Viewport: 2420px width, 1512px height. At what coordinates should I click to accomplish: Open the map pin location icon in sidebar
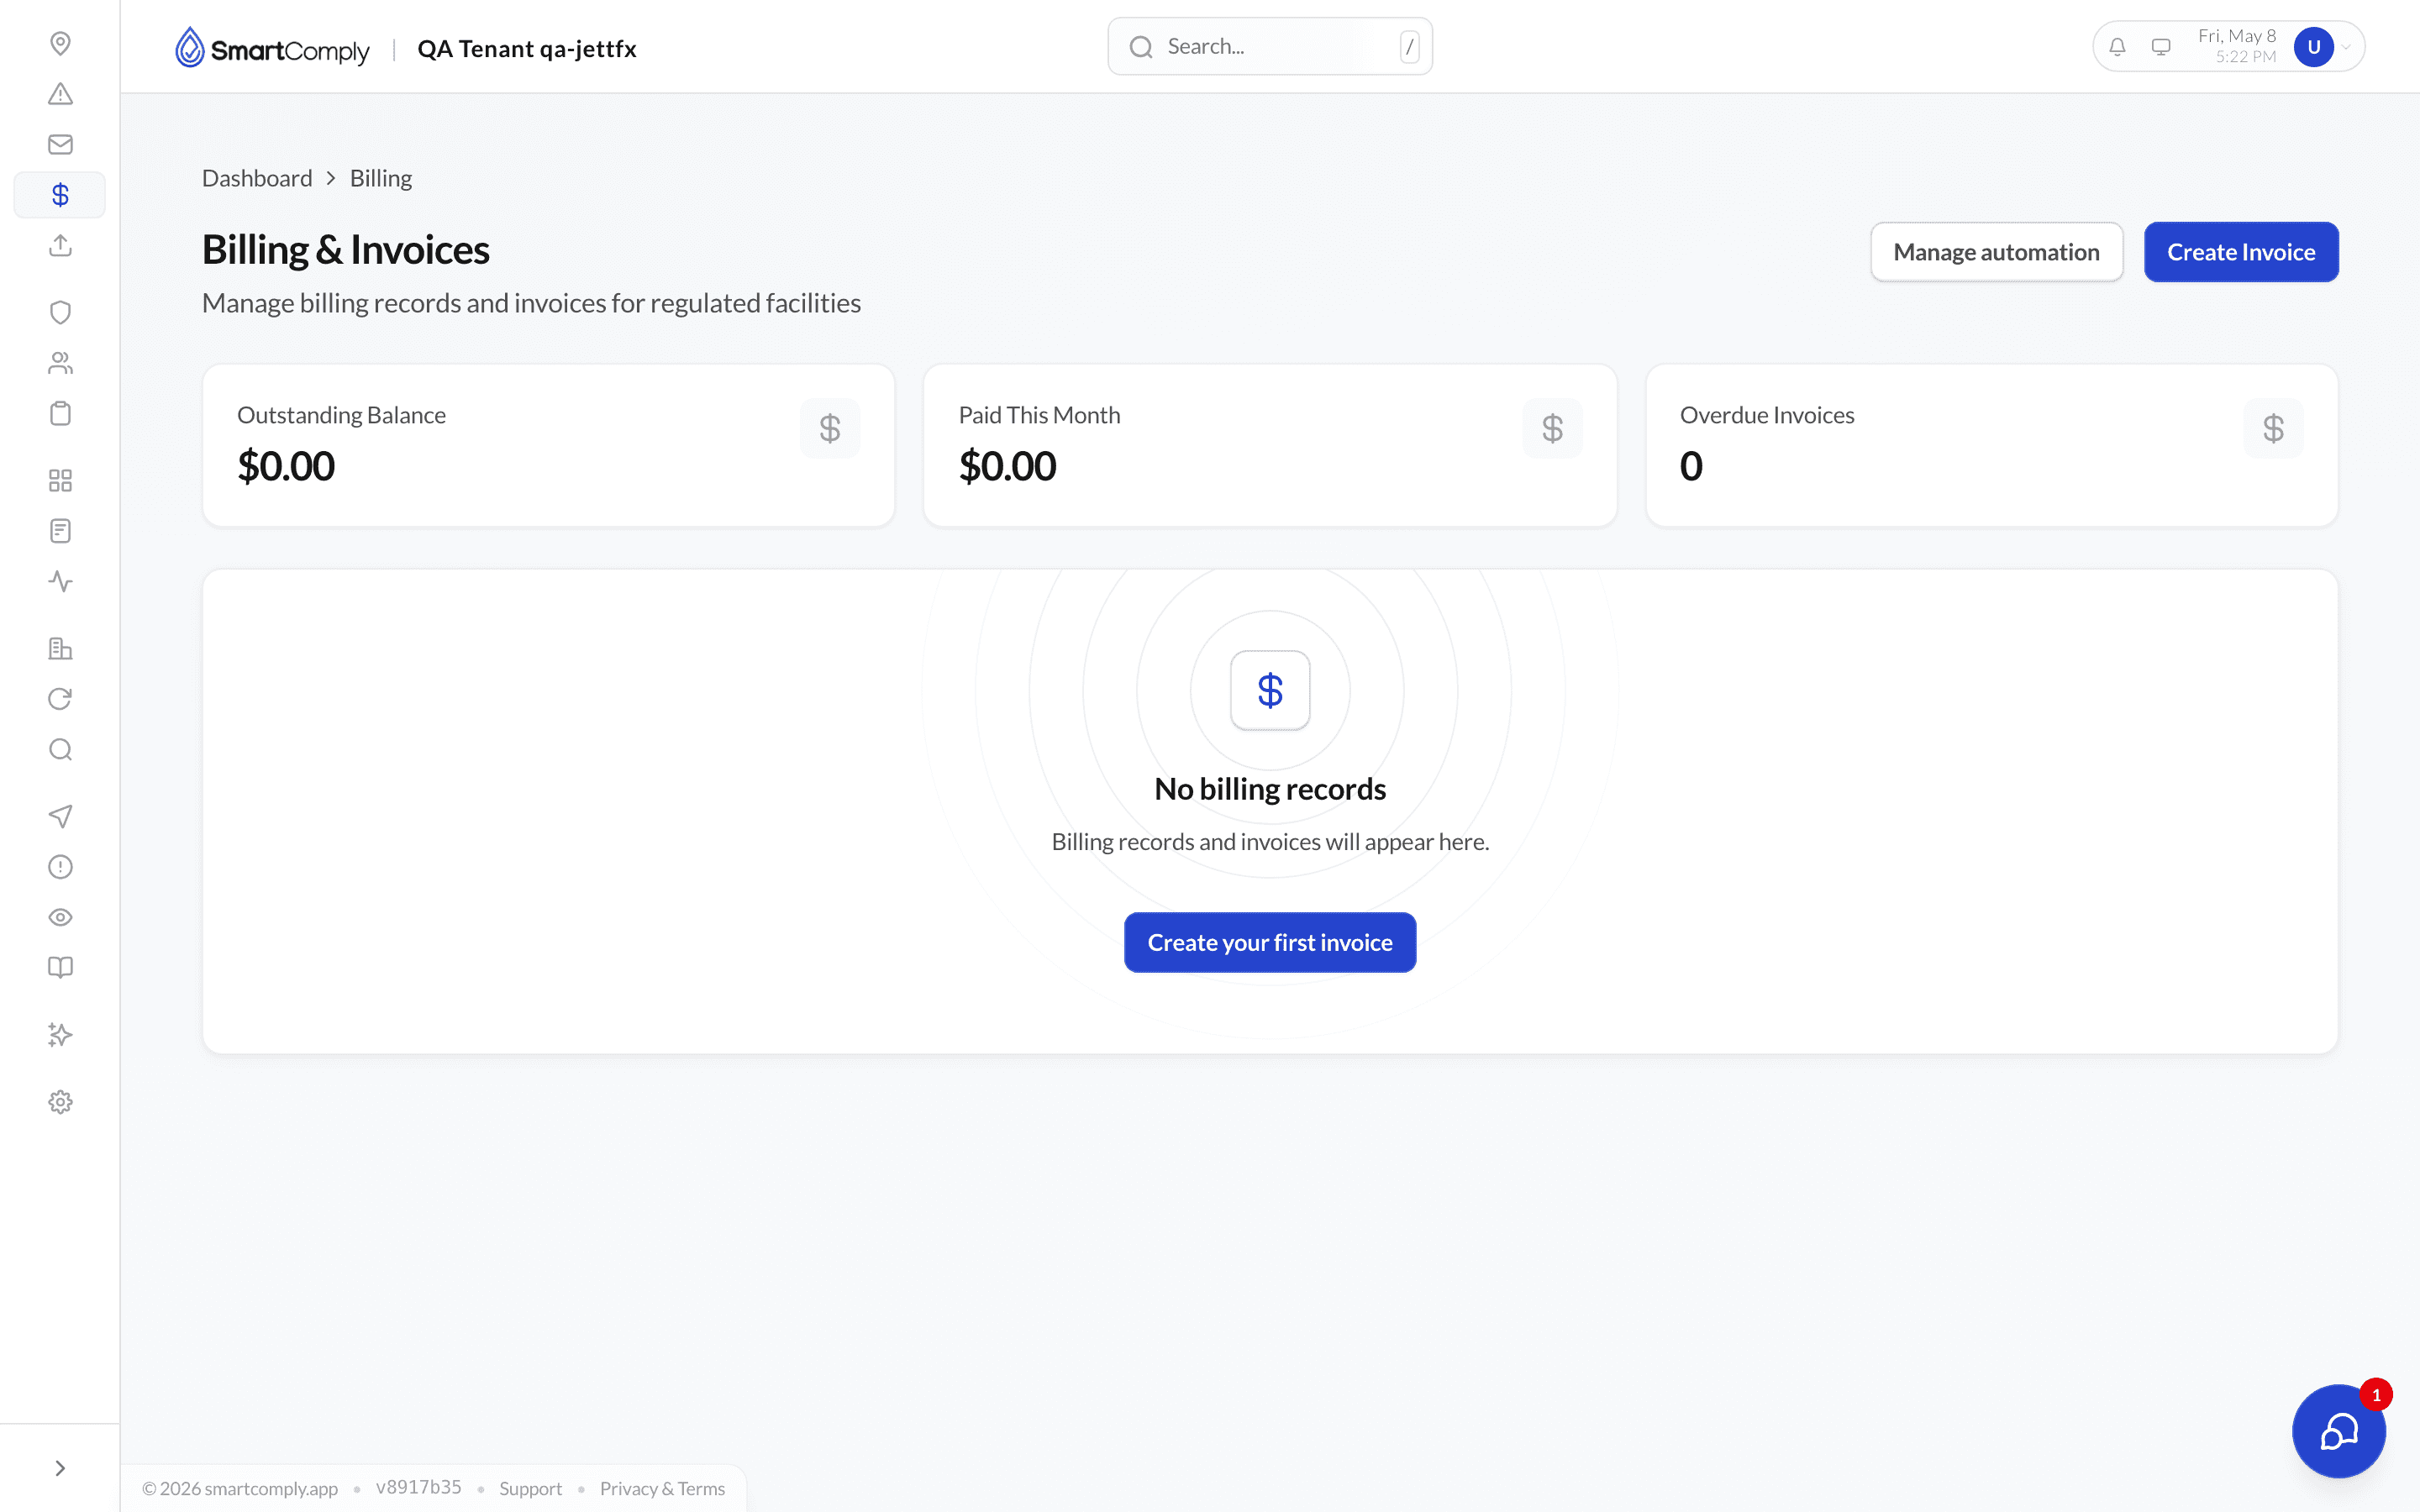pyautogui.click(x=60, y=43)
